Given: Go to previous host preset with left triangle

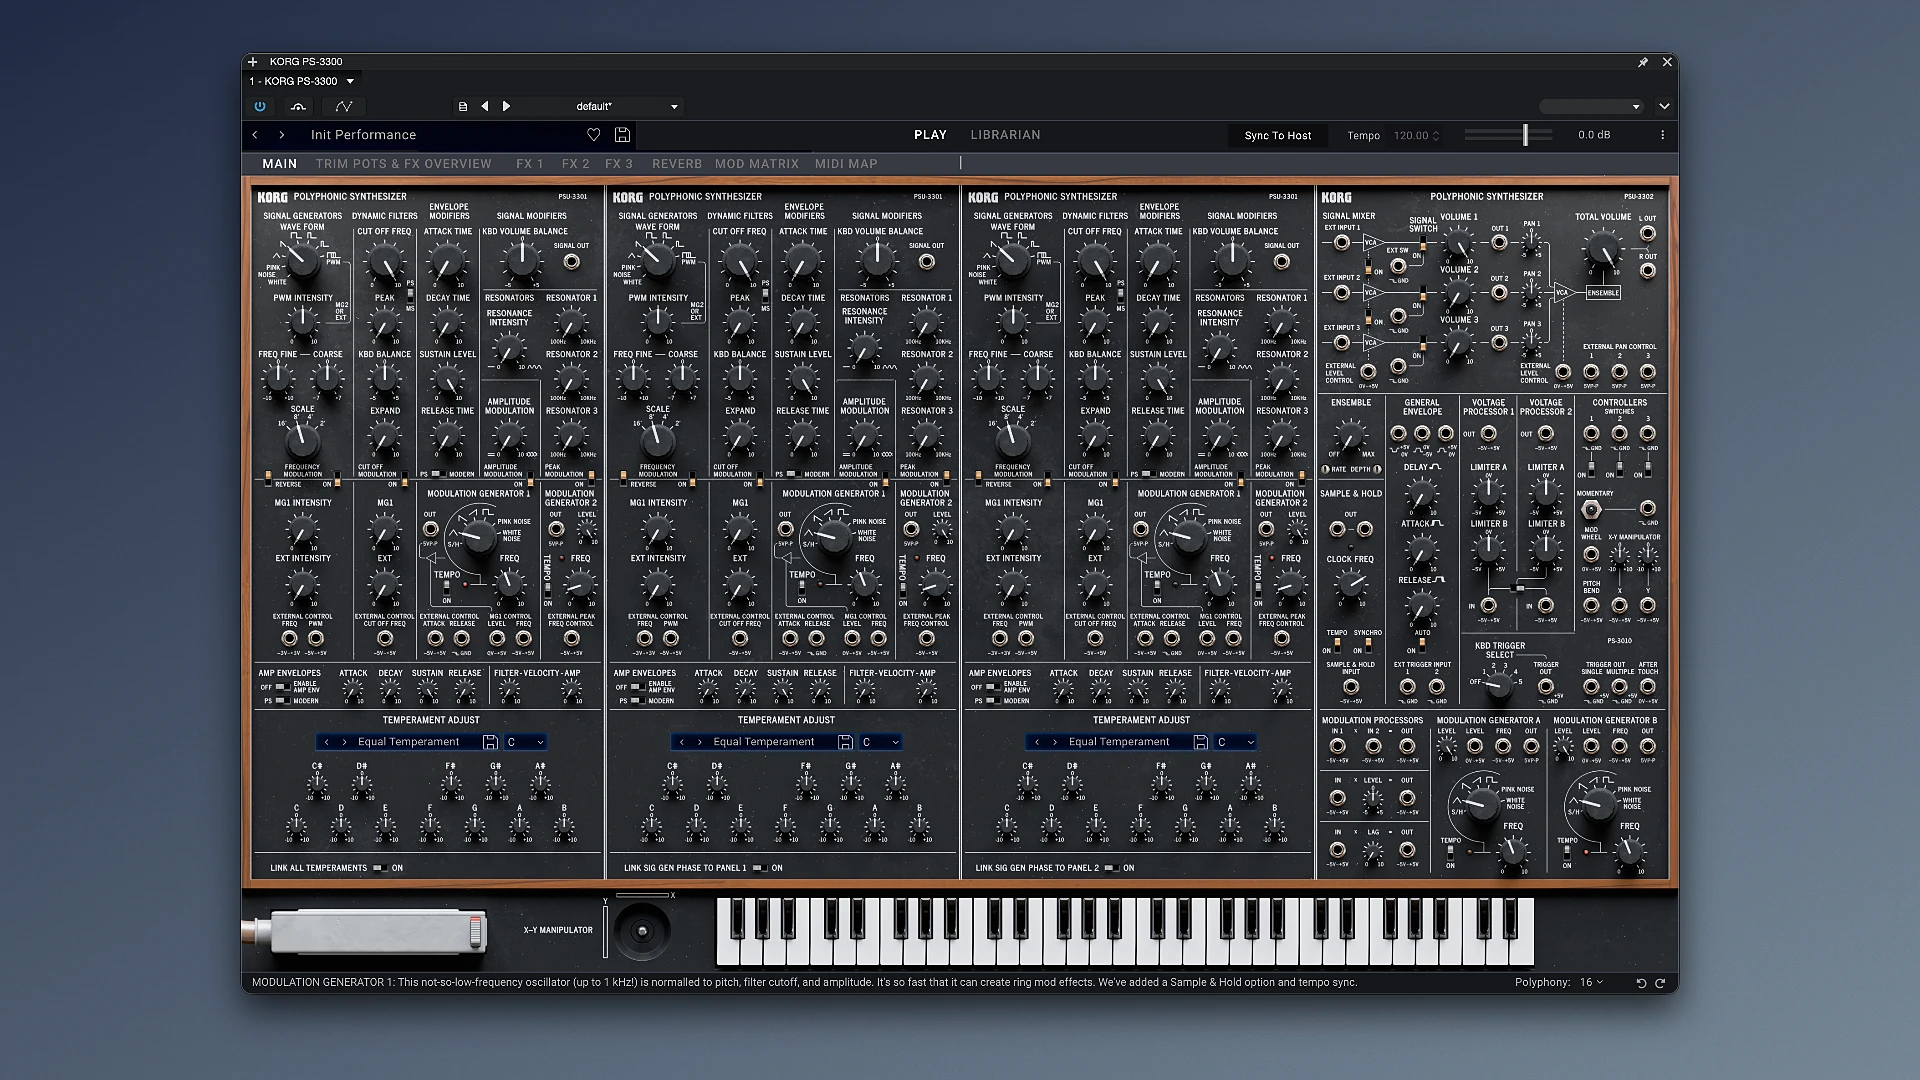Looking at the screenshot, I should (x=485, y=106).
